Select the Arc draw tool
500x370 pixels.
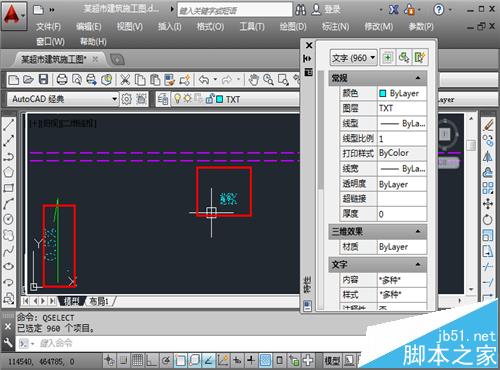(x=8, y=203)
